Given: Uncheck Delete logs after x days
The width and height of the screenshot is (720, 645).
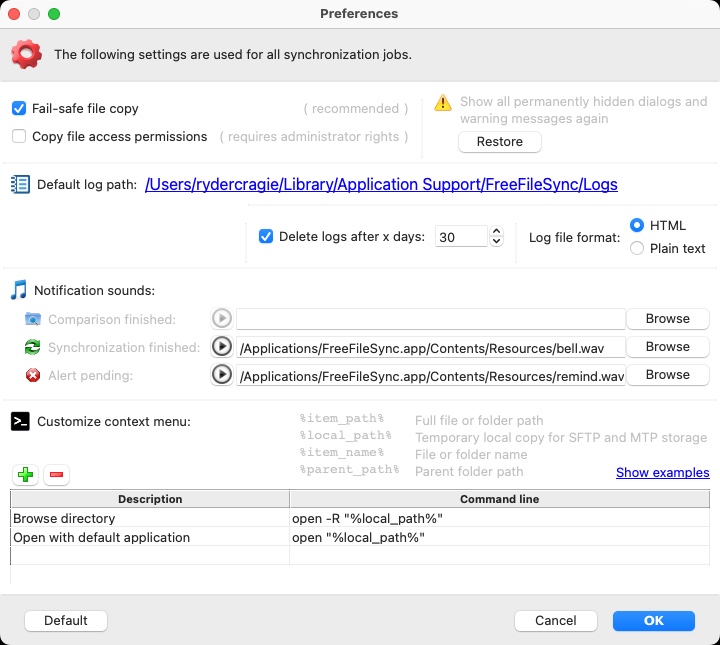Looking at the screenshot, I should tap(266, 236).
